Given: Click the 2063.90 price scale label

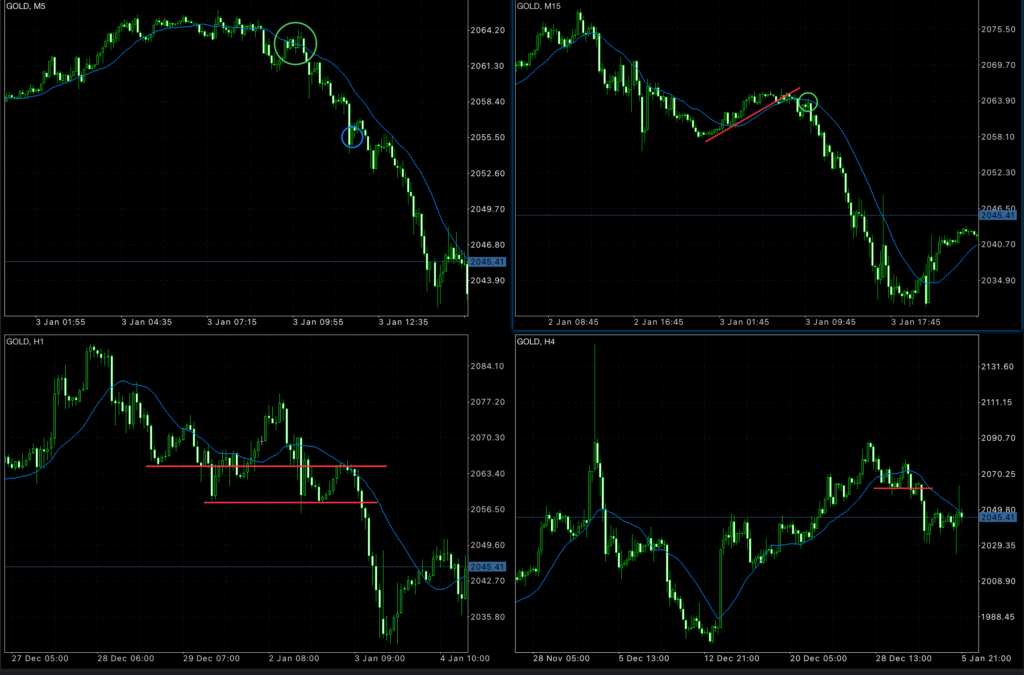Looking at the screenshot, I should tap(998, 101).
